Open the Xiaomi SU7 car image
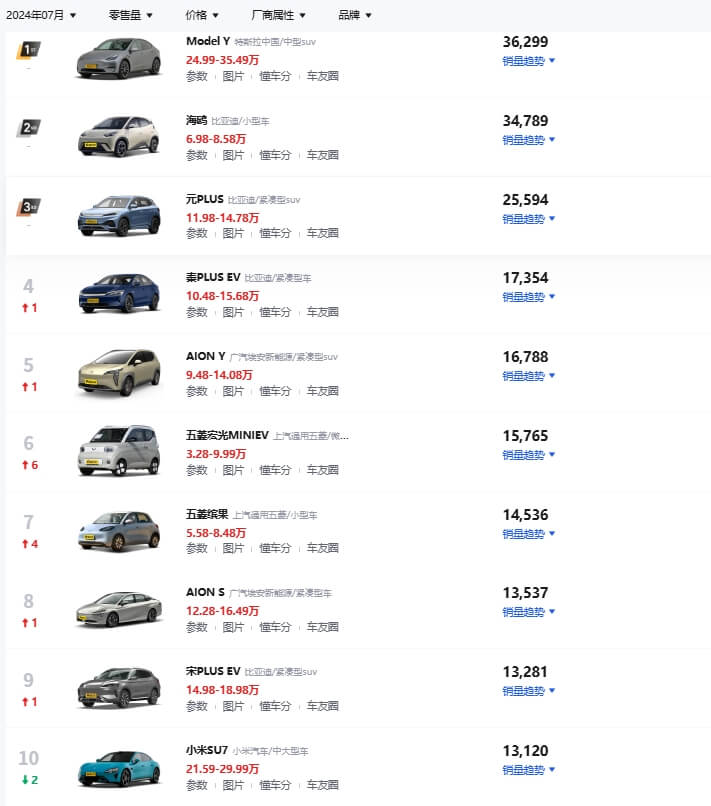The image size is (711, 806). [119, 768]
